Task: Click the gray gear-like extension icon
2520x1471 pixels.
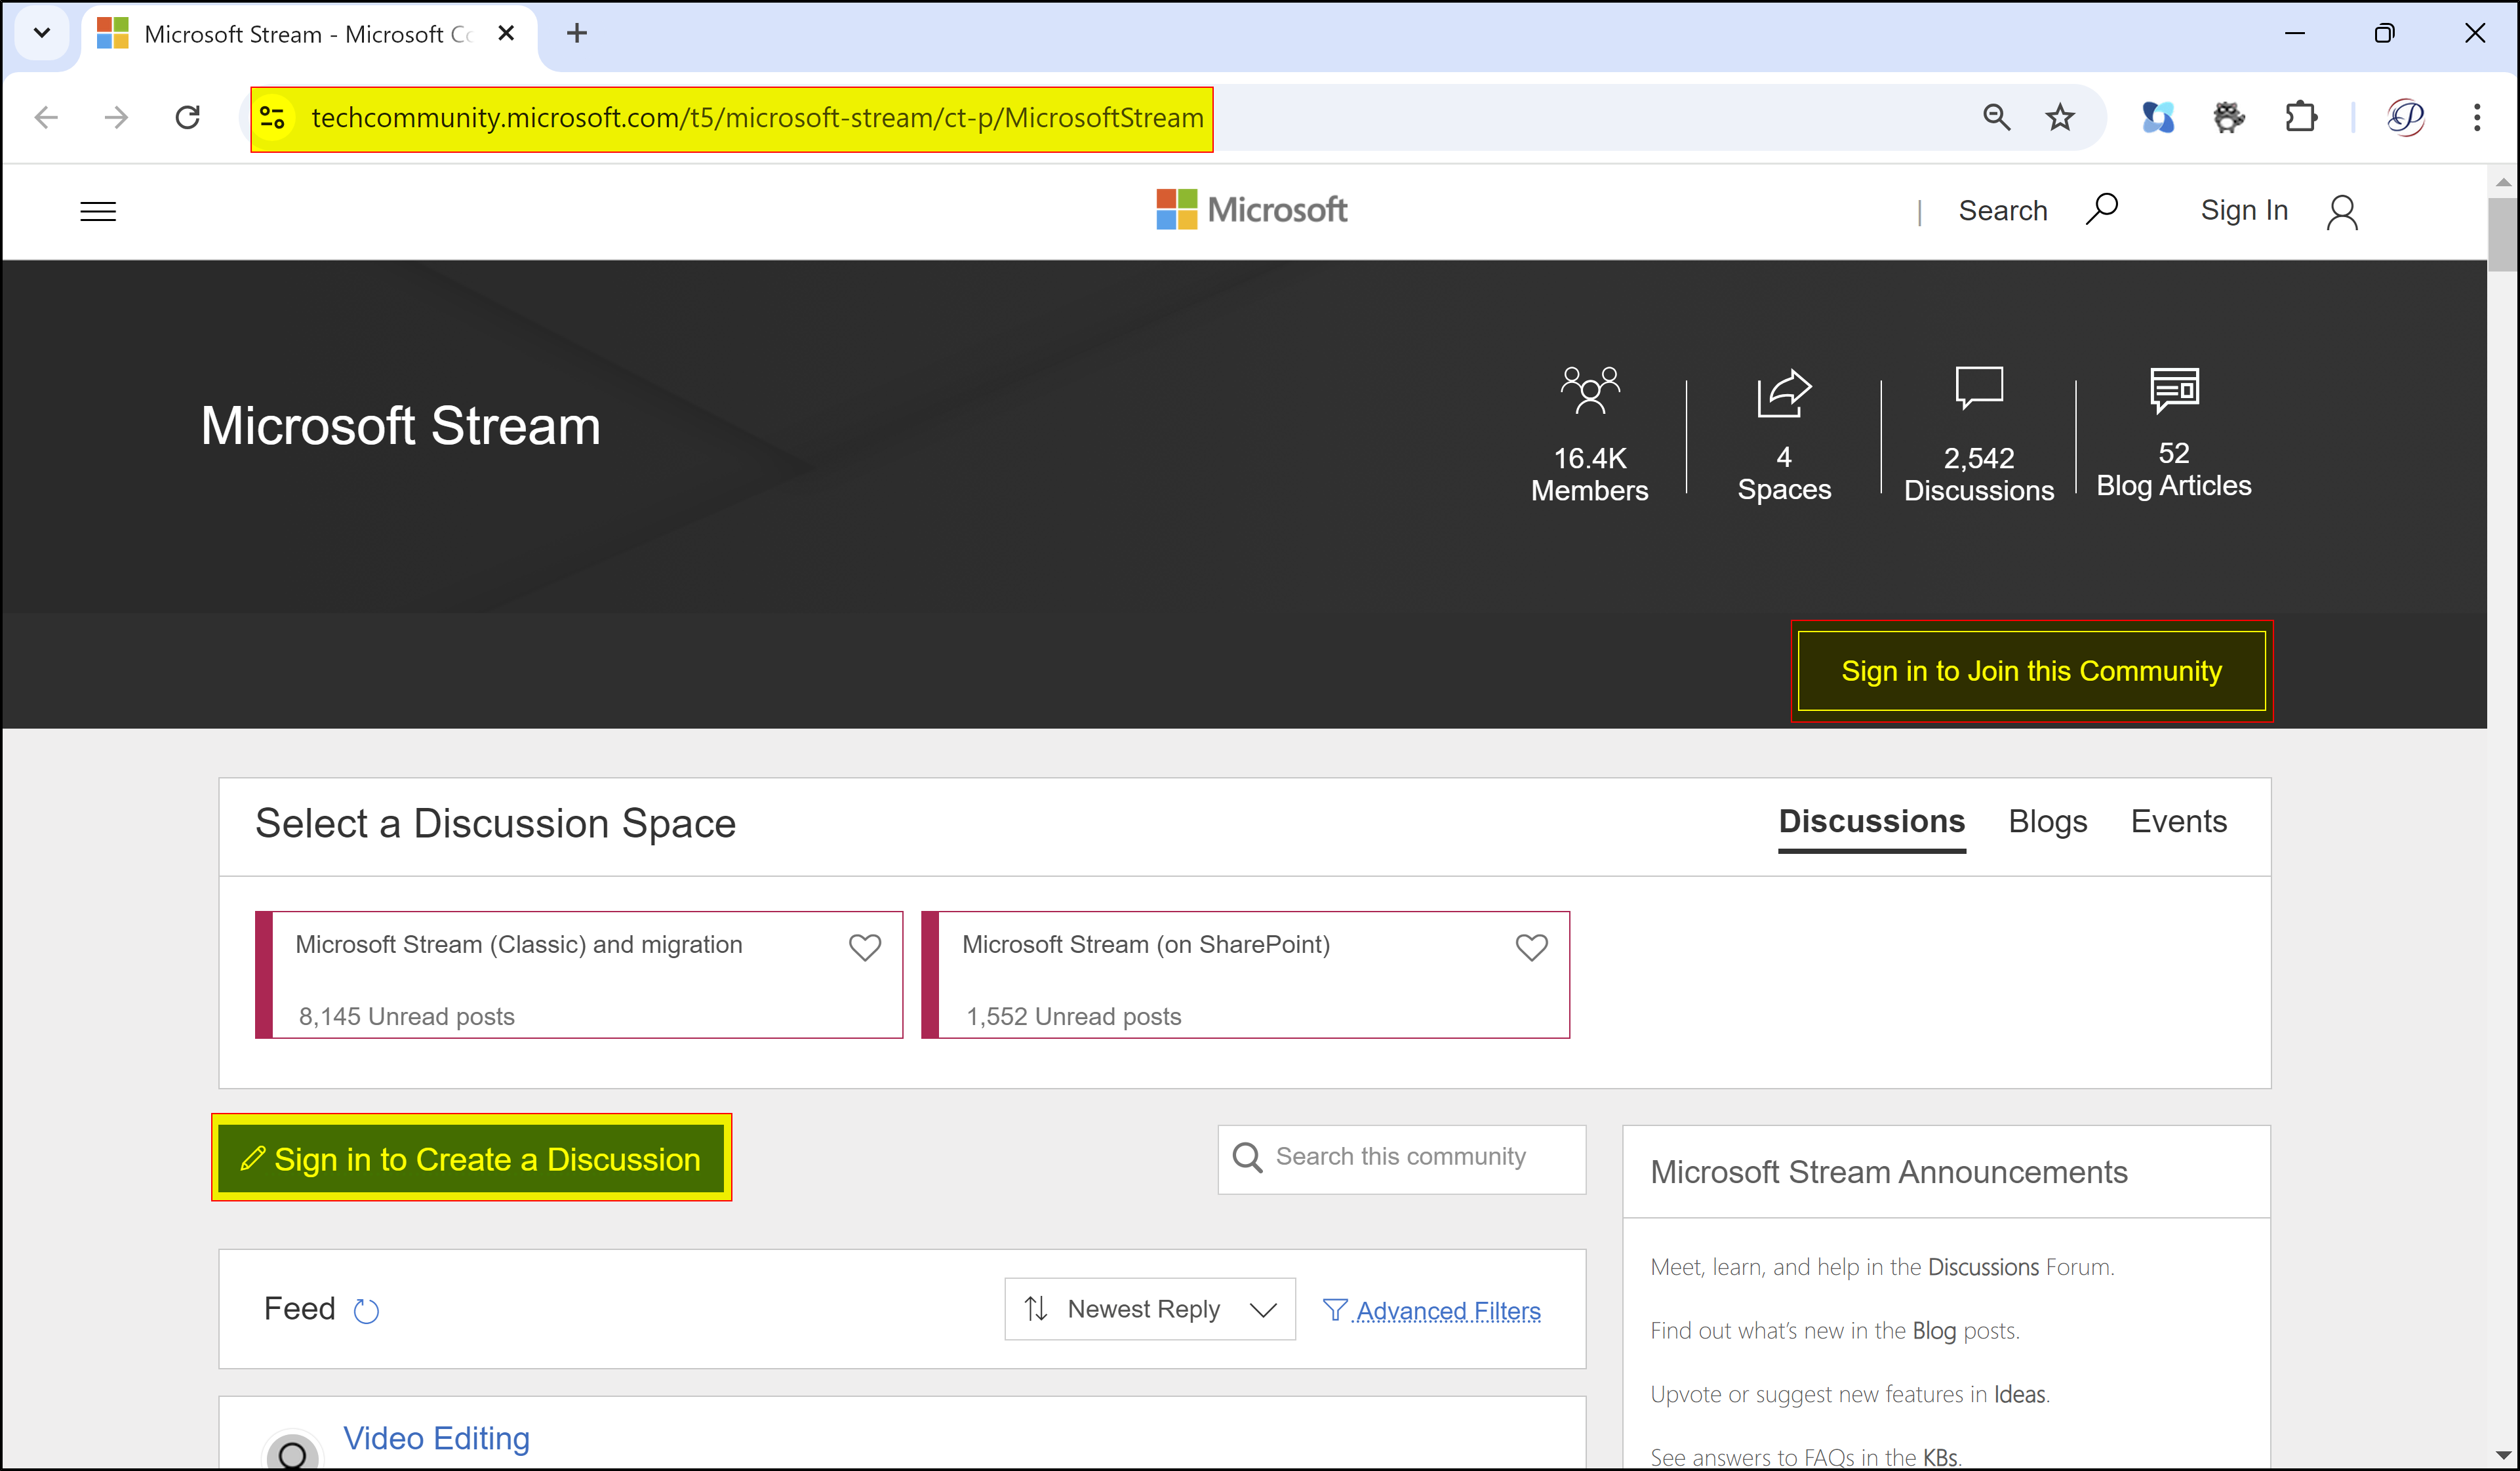Action: point(2229,118)
